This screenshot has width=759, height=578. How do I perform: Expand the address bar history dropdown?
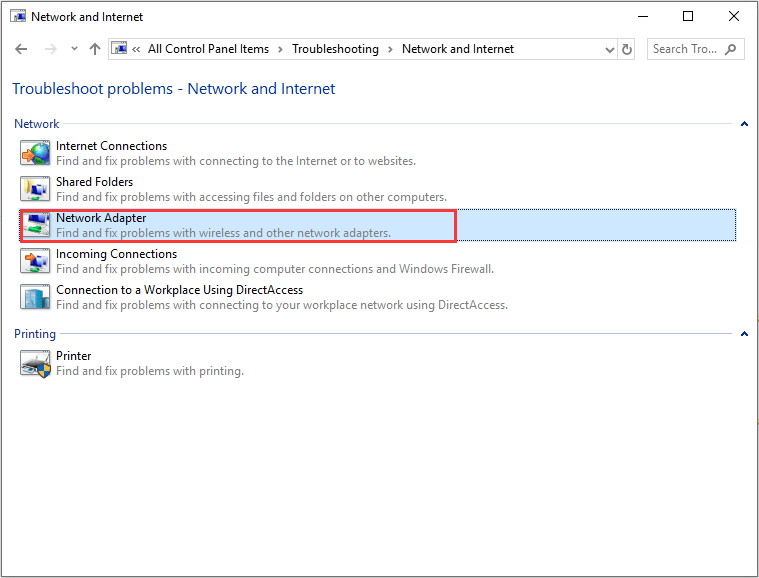[x=609, y=49]
